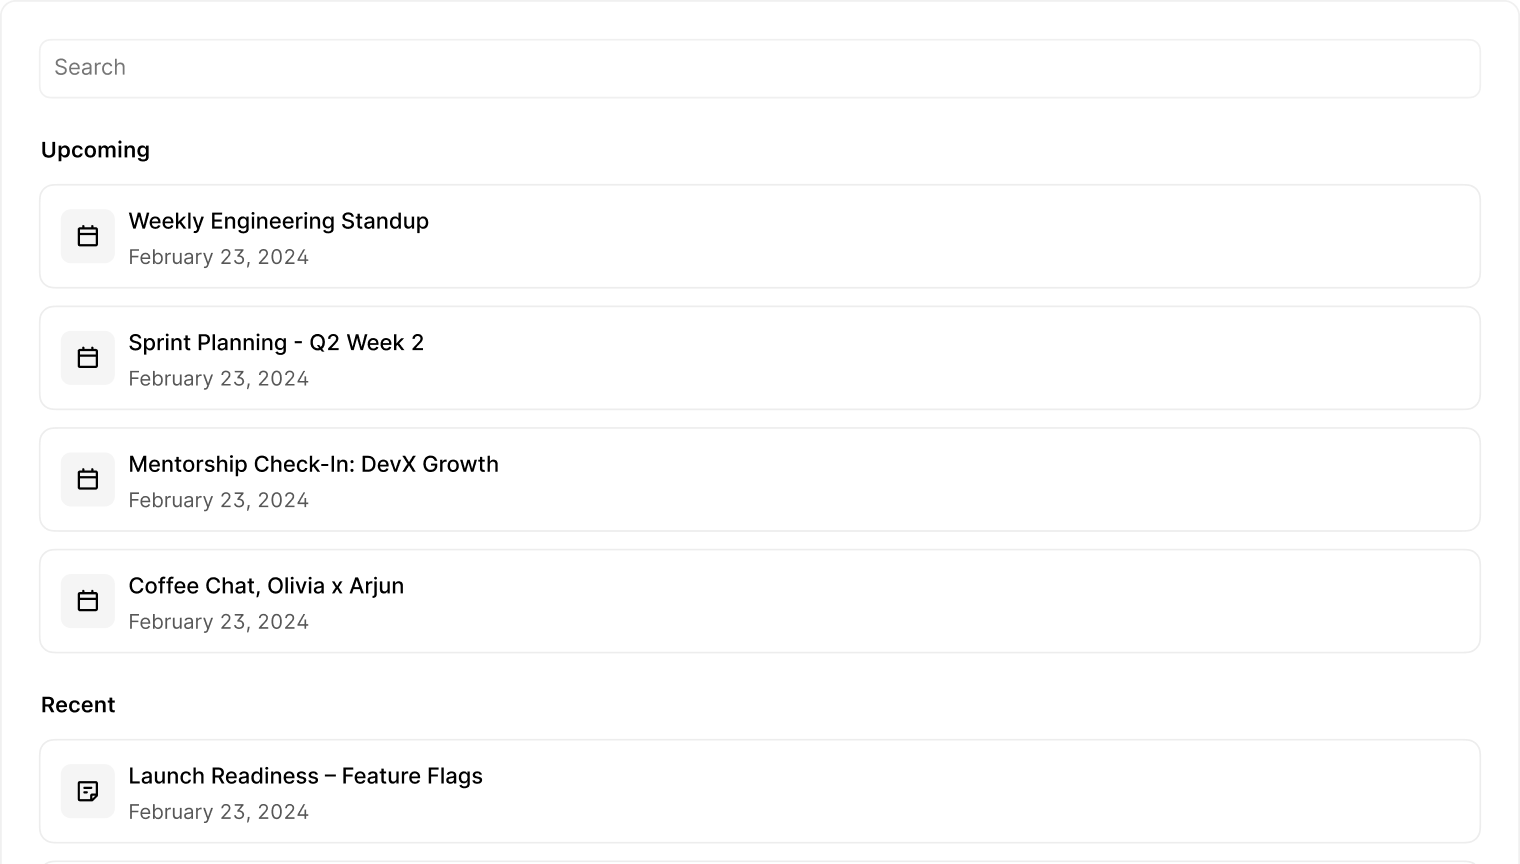Click date under Mentorship Check-In item
This screenshot has height=864, width=1520.
tap(218, 500)
